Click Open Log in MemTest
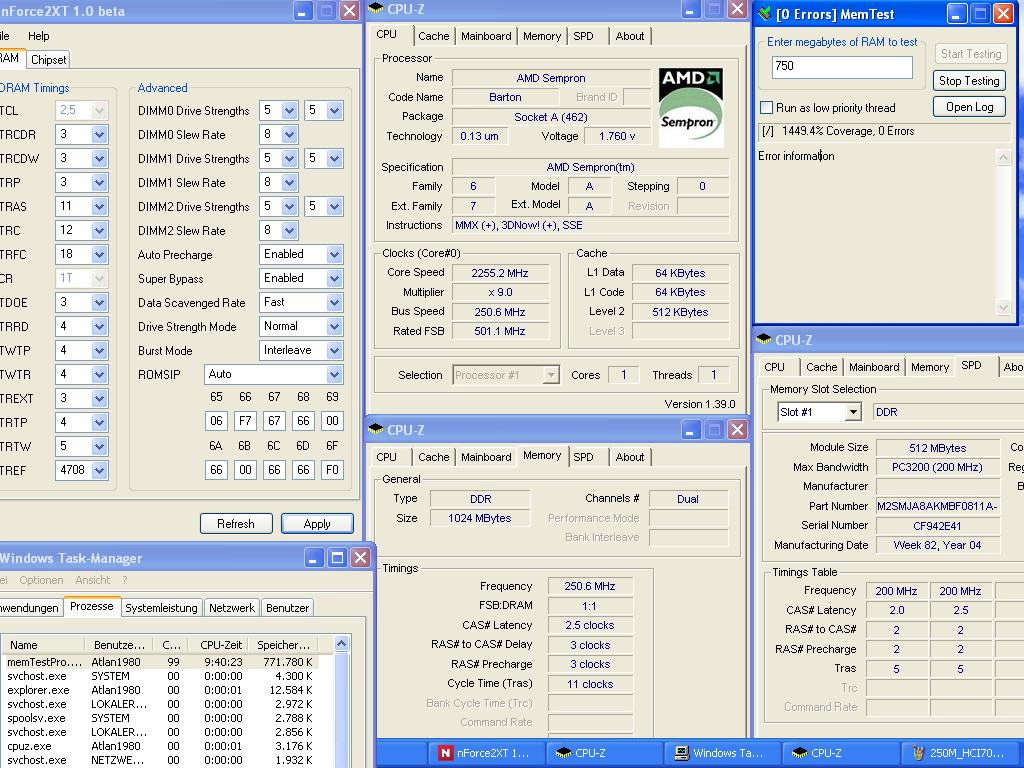 point(969,106)
